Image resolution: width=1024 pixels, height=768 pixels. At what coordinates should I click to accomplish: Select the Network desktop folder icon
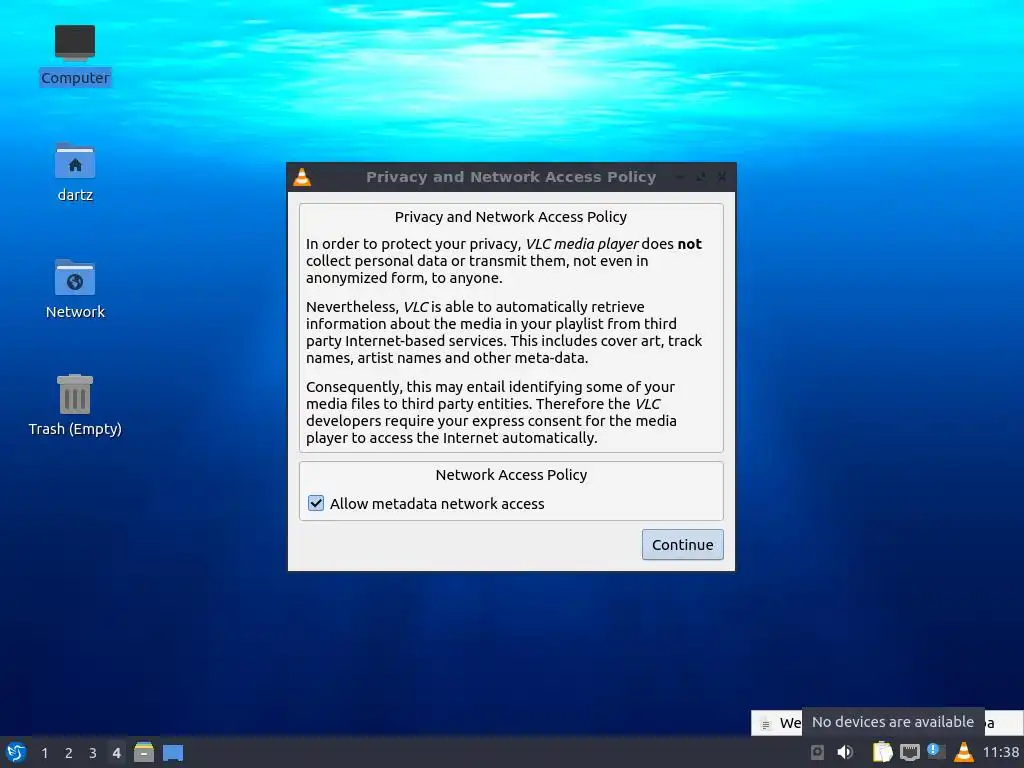pyautogui.click(x=75, y=289)
